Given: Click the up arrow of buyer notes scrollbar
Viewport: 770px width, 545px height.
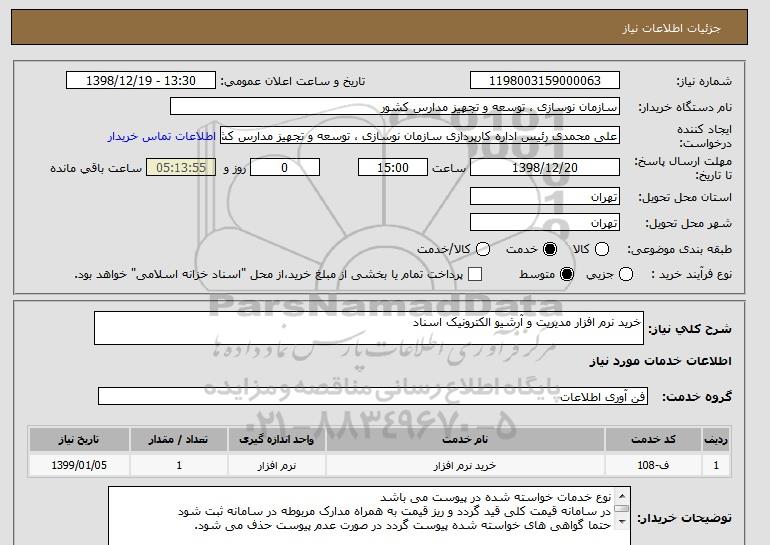Looking at the screenshot, I should [622, 496].
